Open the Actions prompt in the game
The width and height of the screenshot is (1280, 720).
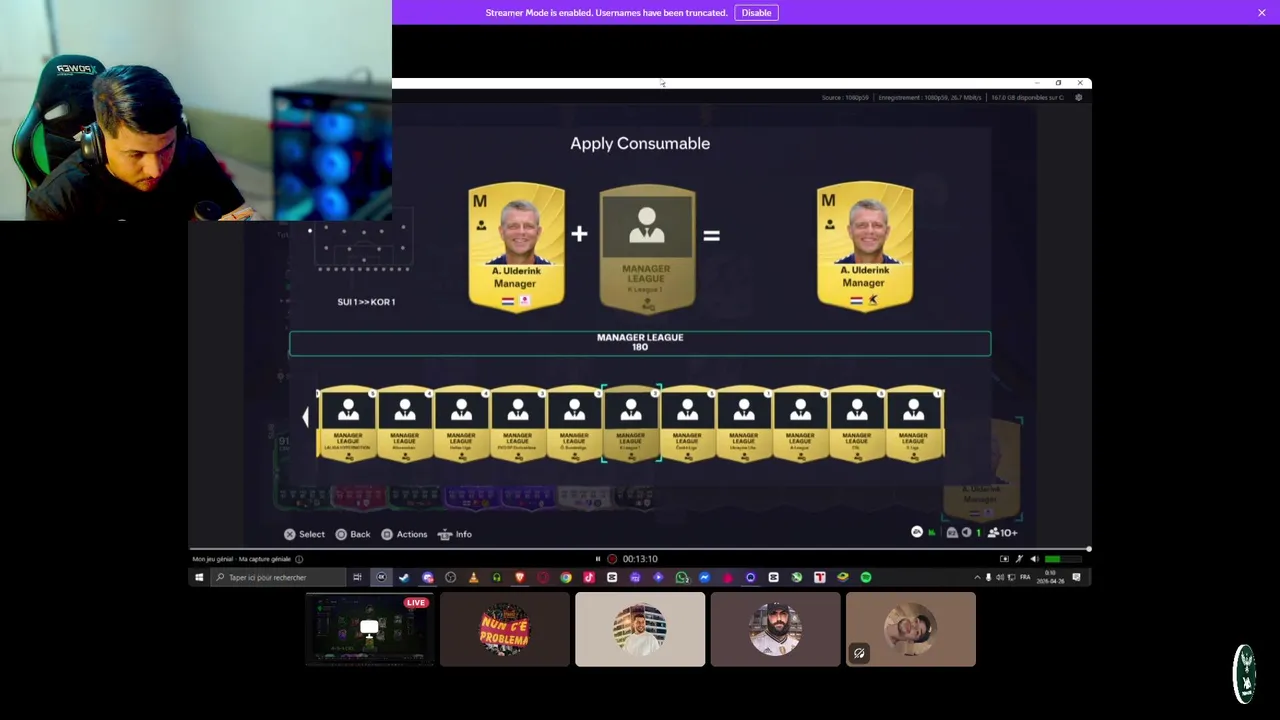404,534
